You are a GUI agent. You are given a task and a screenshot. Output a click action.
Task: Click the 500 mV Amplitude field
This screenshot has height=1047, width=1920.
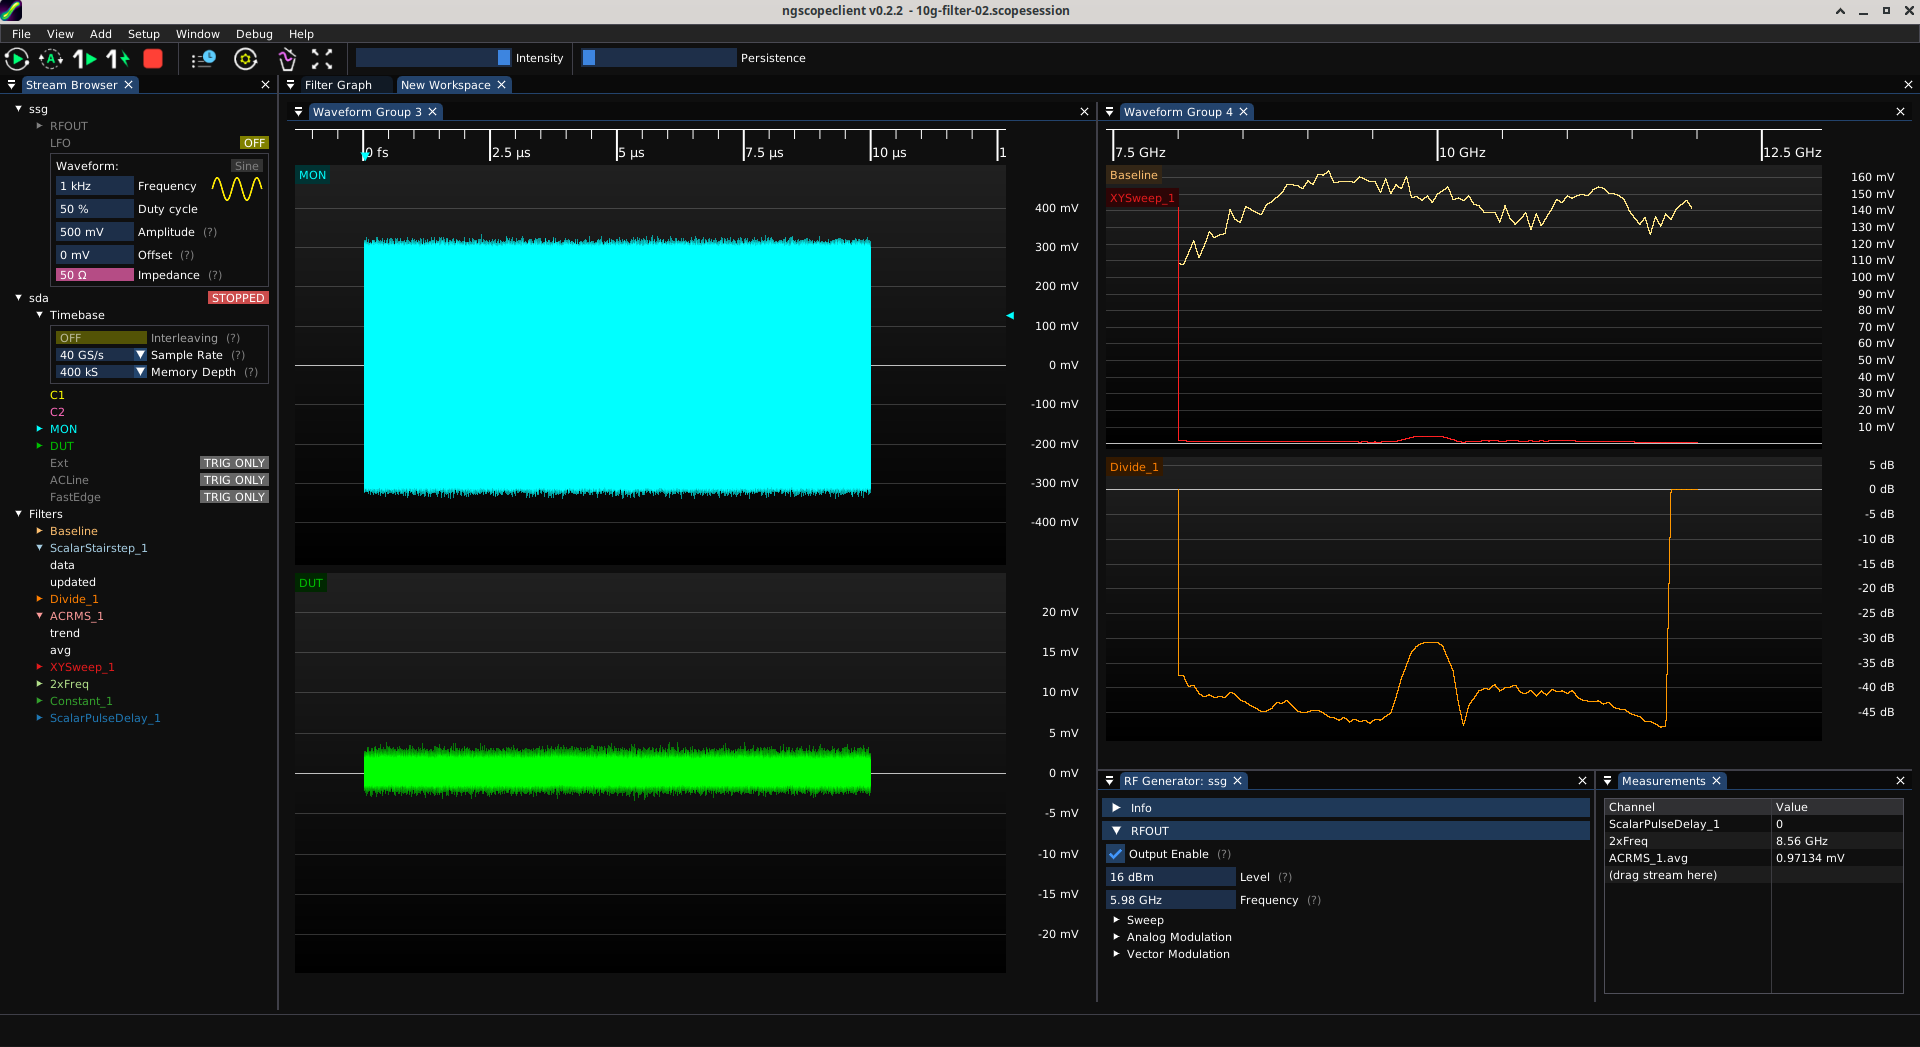[x=94, y=232]
